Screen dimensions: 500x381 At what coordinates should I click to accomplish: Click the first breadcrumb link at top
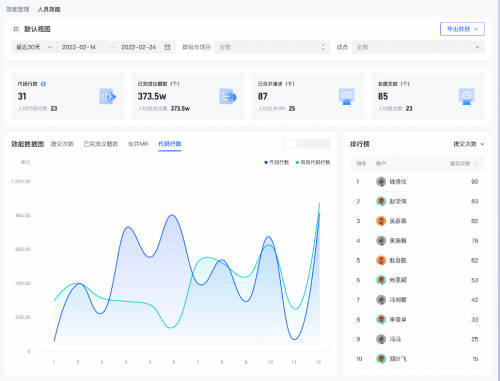tap(18, 9)
